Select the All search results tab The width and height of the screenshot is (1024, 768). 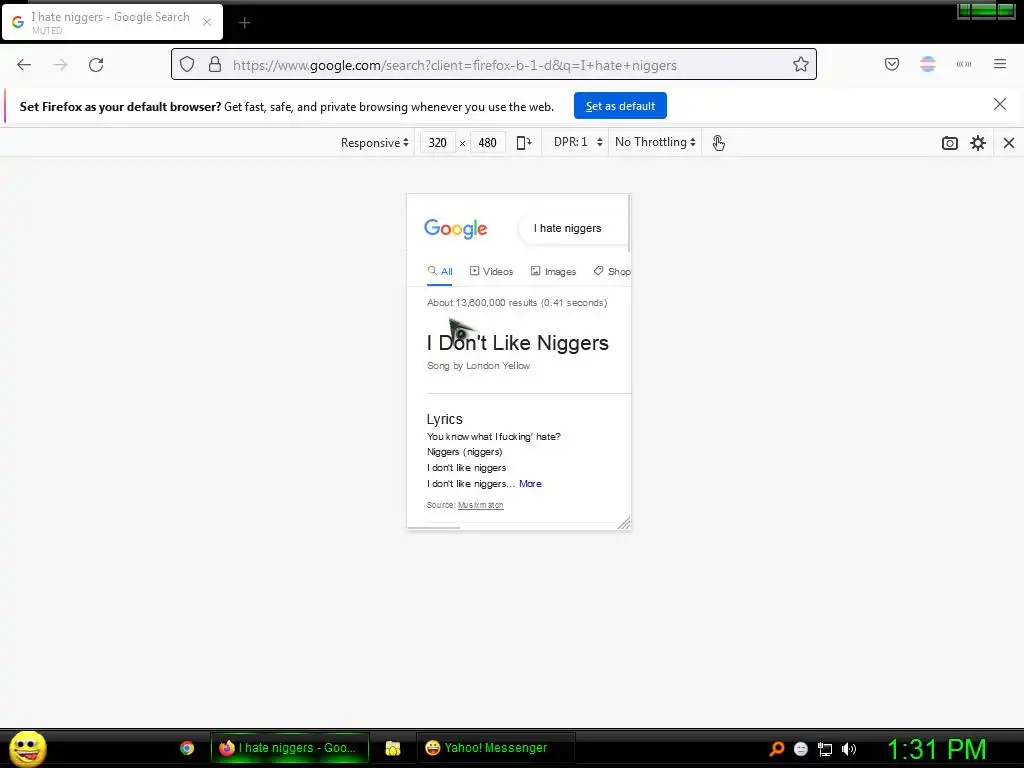point(440,272)
